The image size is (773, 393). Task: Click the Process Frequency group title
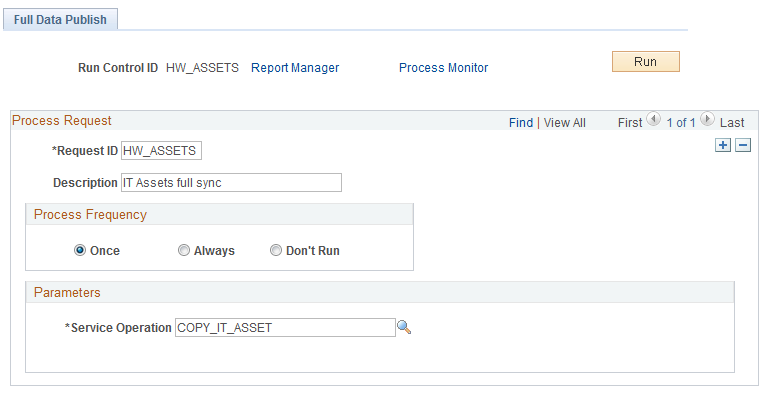tap(90, 214)
